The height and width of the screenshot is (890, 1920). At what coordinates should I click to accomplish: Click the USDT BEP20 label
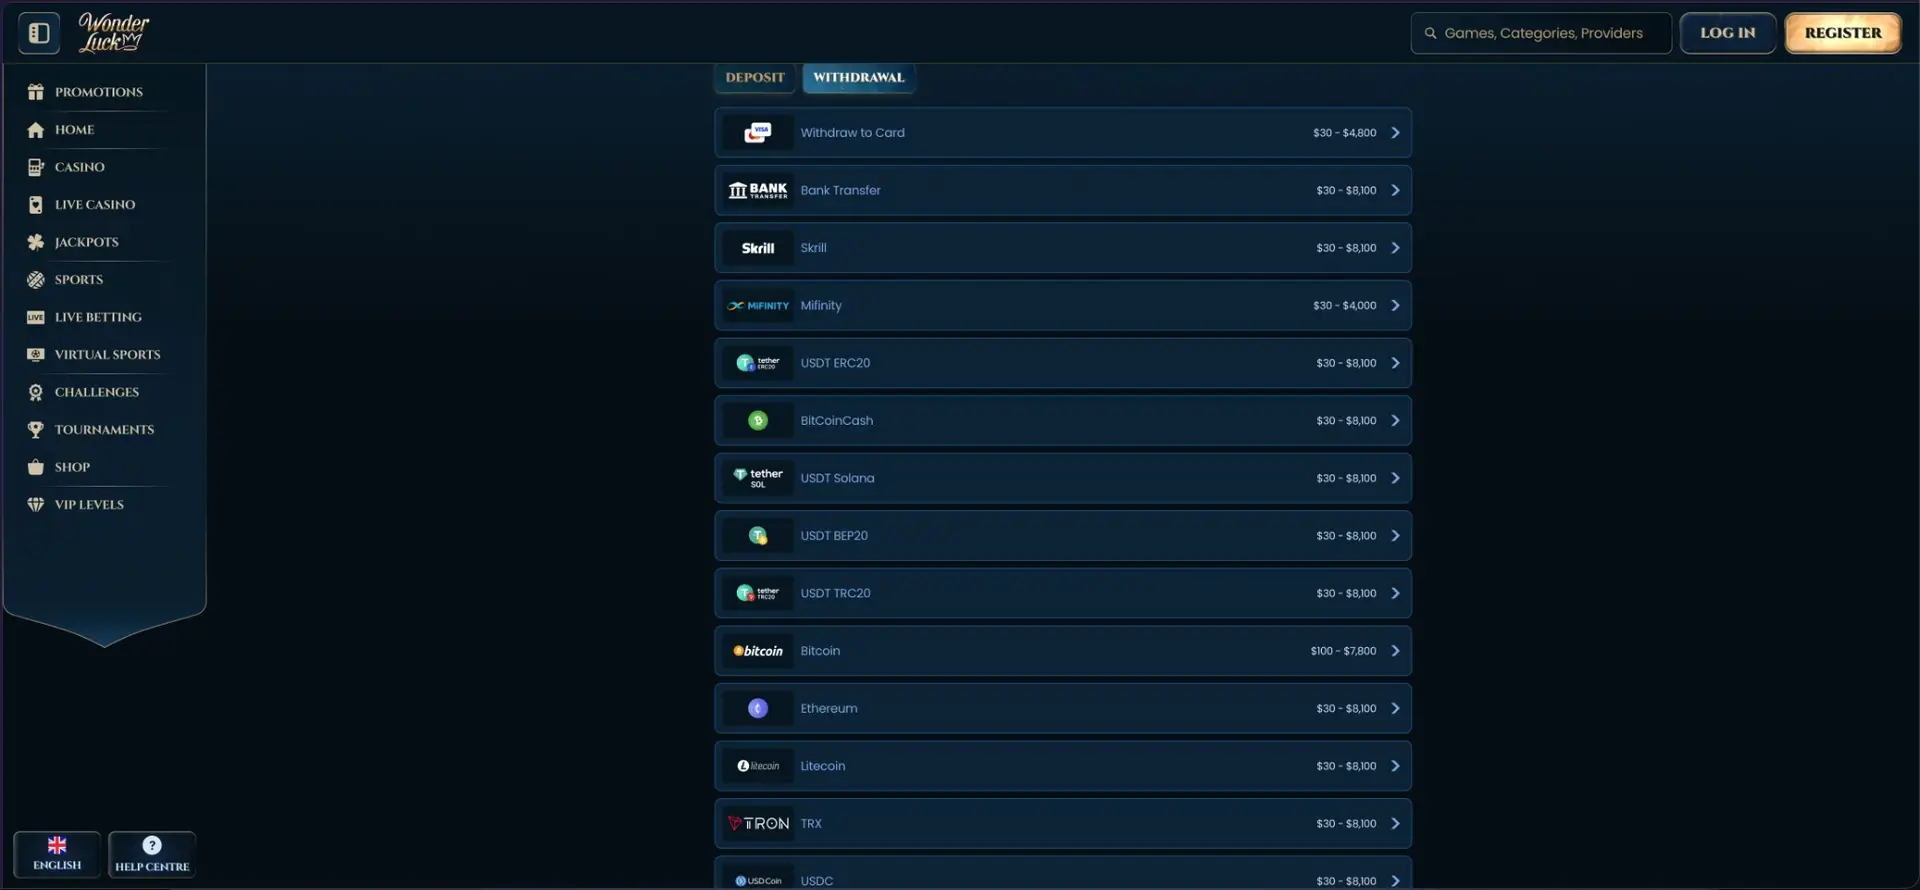(834, 536)
